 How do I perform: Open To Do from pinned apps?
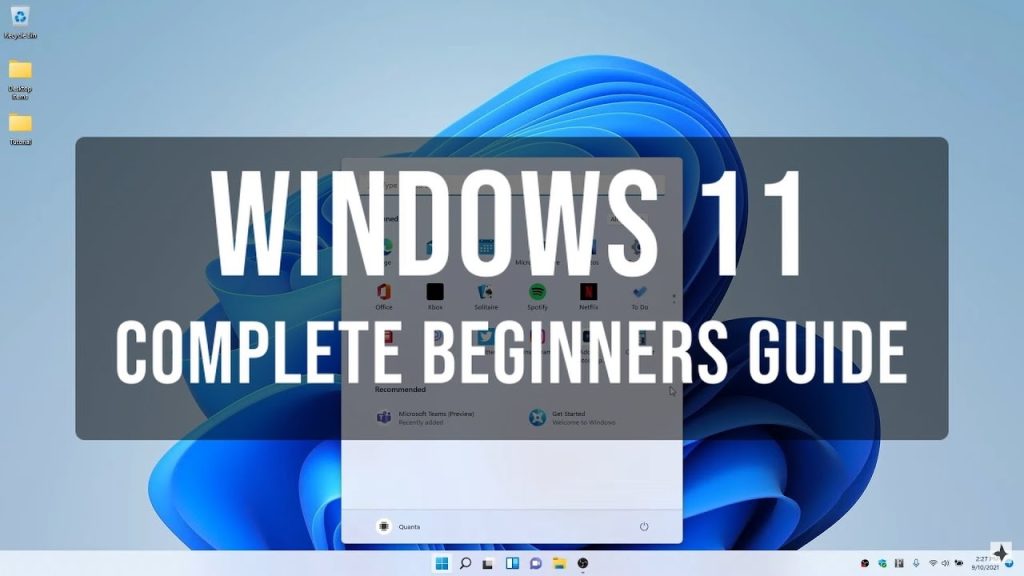point(639,292)
